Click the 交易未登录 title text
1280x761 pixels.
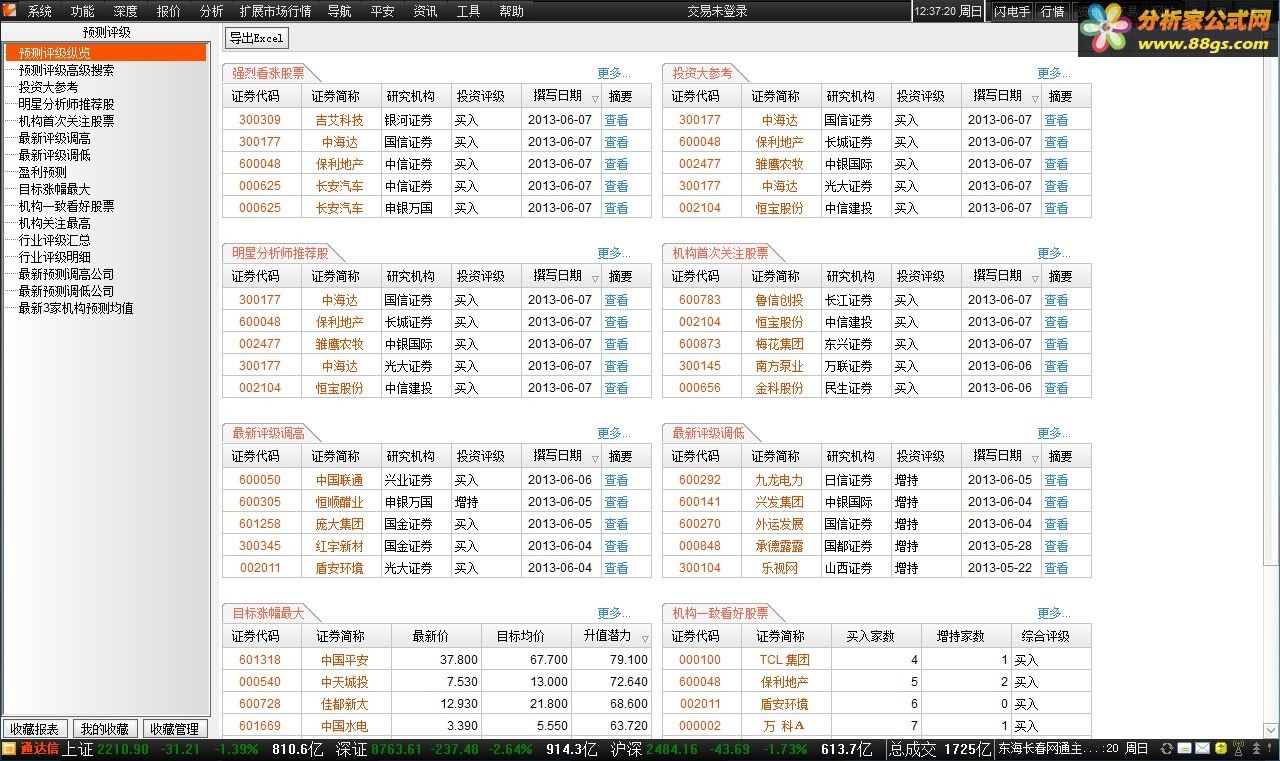click(718, 12)
